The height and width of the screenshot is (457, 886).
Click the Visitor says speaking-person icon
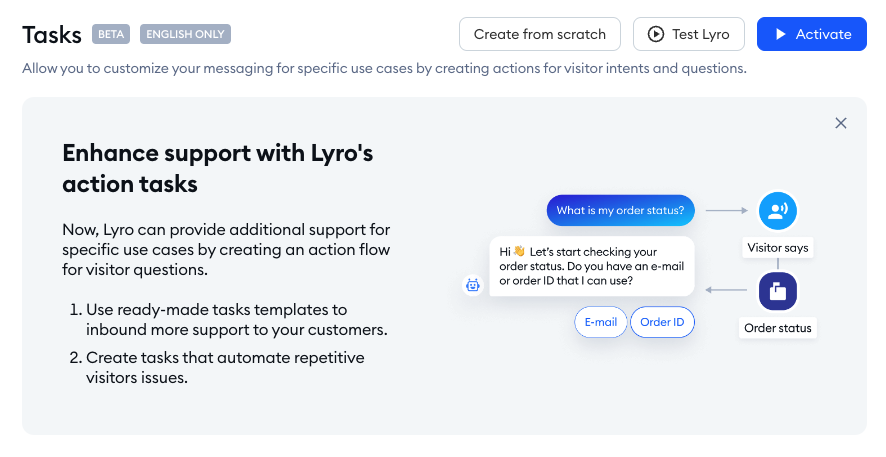point(778,211)
